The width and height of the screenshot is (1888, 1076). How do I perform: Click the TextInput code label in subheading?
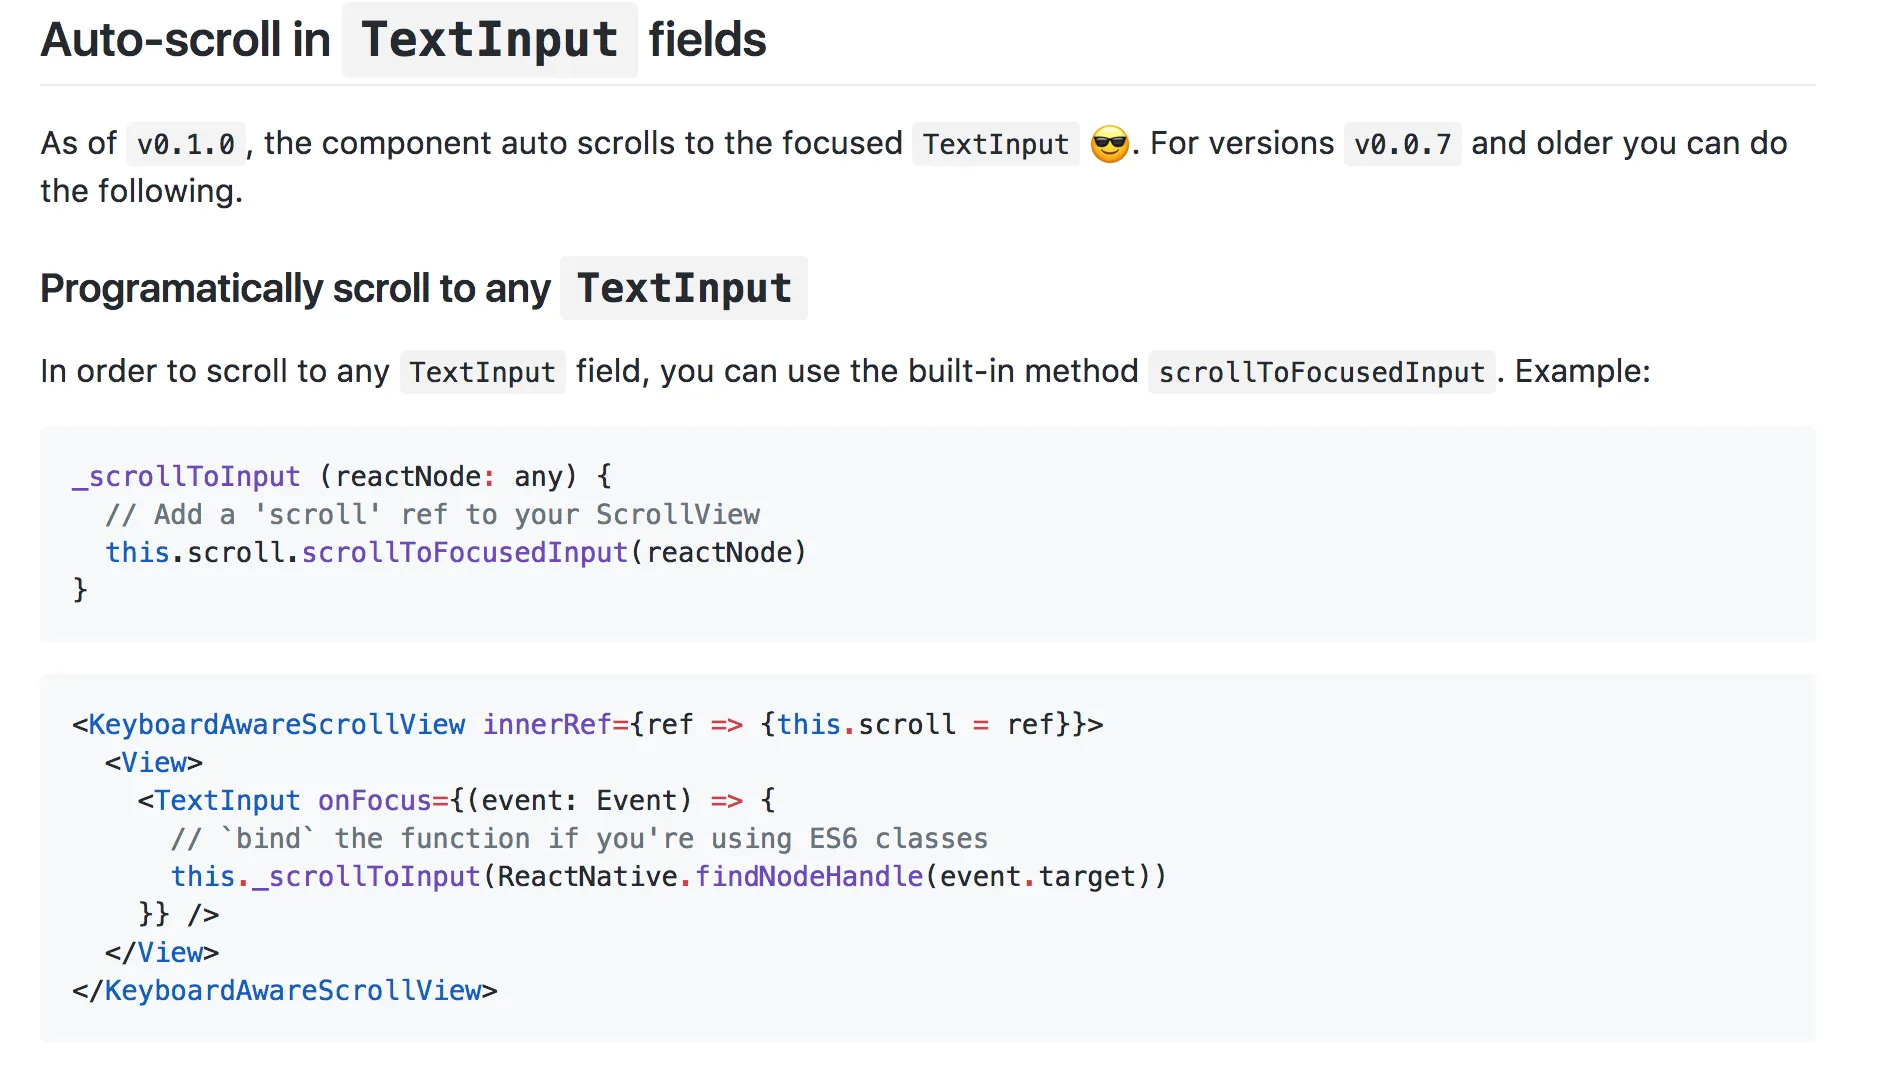point(684,289)
